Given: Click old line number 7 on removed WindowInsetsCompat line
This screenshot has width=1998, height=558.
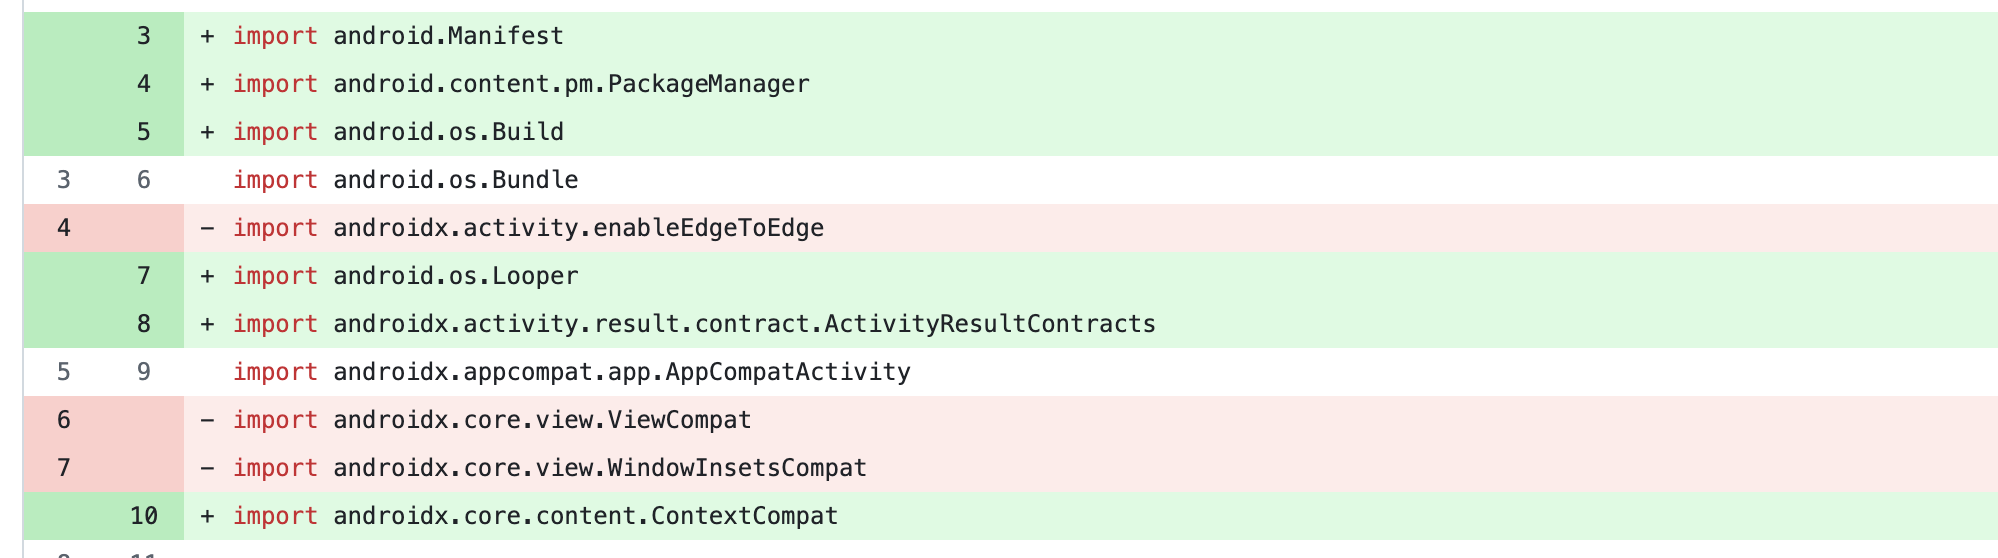Looking at the screenshot, I should (64, 468).
